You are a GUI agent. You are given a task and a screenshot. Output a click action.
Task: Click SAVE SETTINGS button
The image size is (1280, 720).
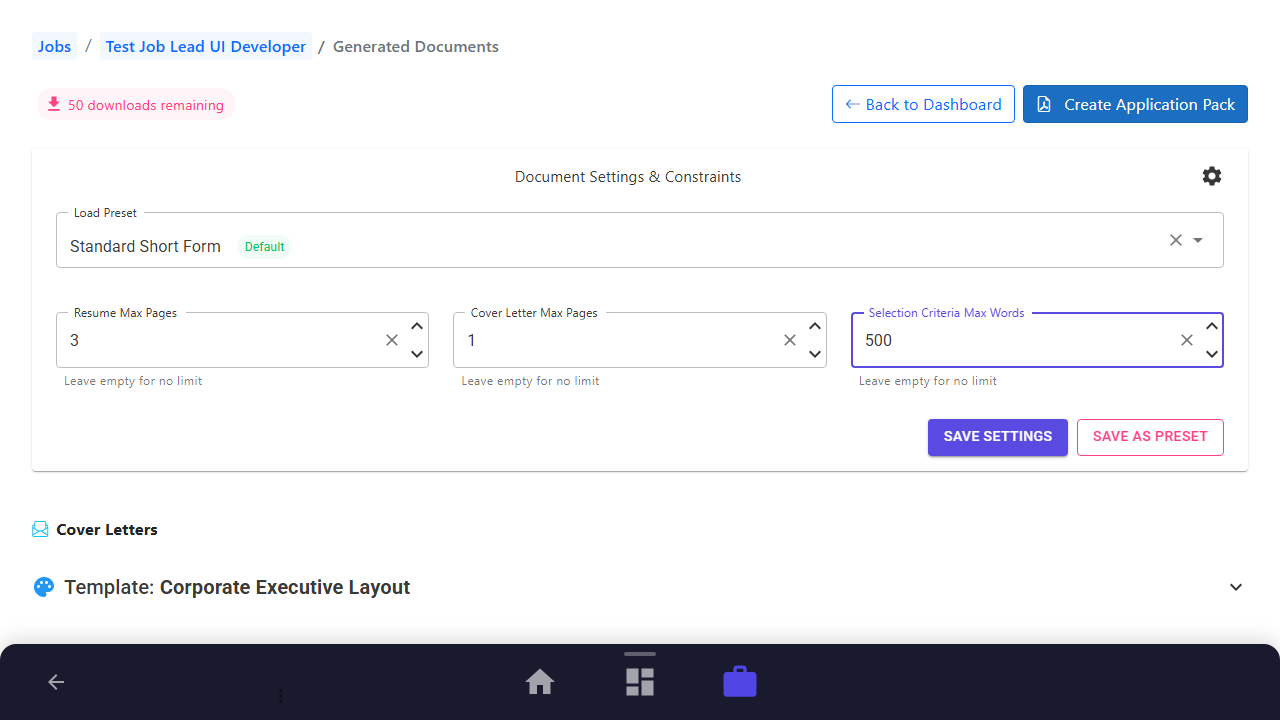[998, 437]
